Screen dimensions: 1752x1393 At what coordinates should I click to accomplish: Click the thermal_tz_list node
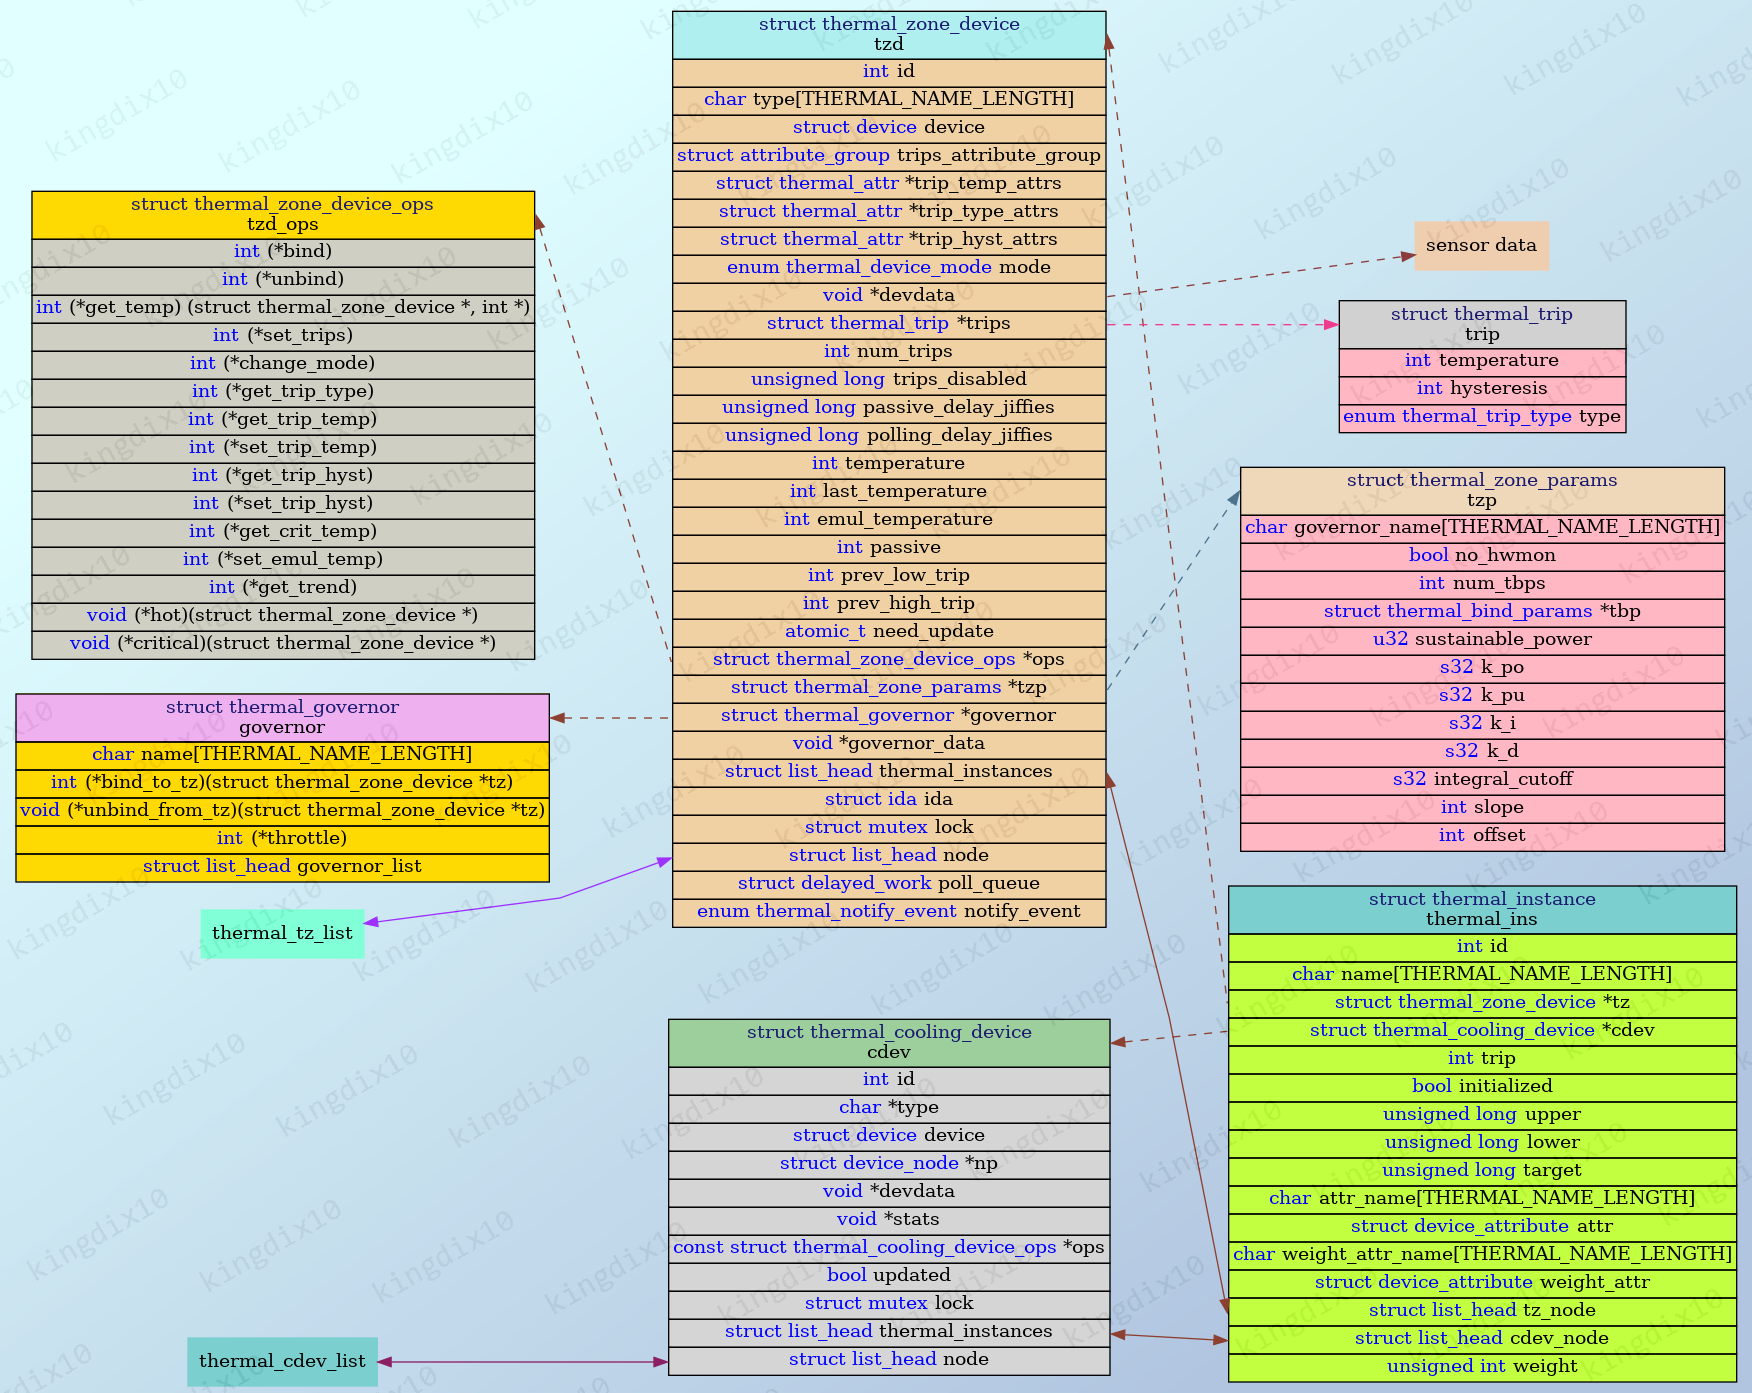283,932
